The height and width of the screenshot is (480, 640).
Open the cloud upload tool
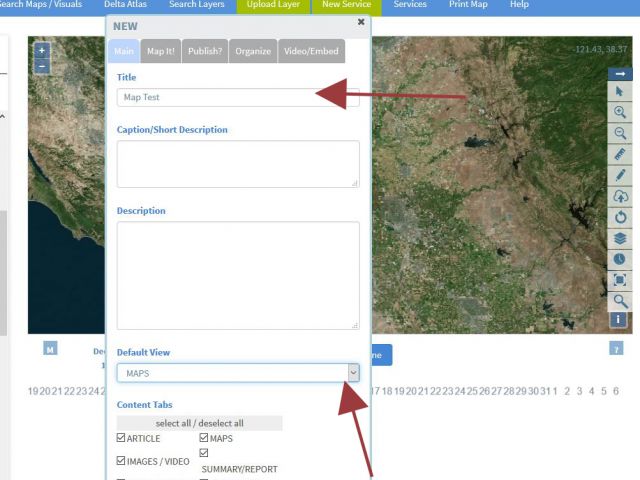coord(620,196)
